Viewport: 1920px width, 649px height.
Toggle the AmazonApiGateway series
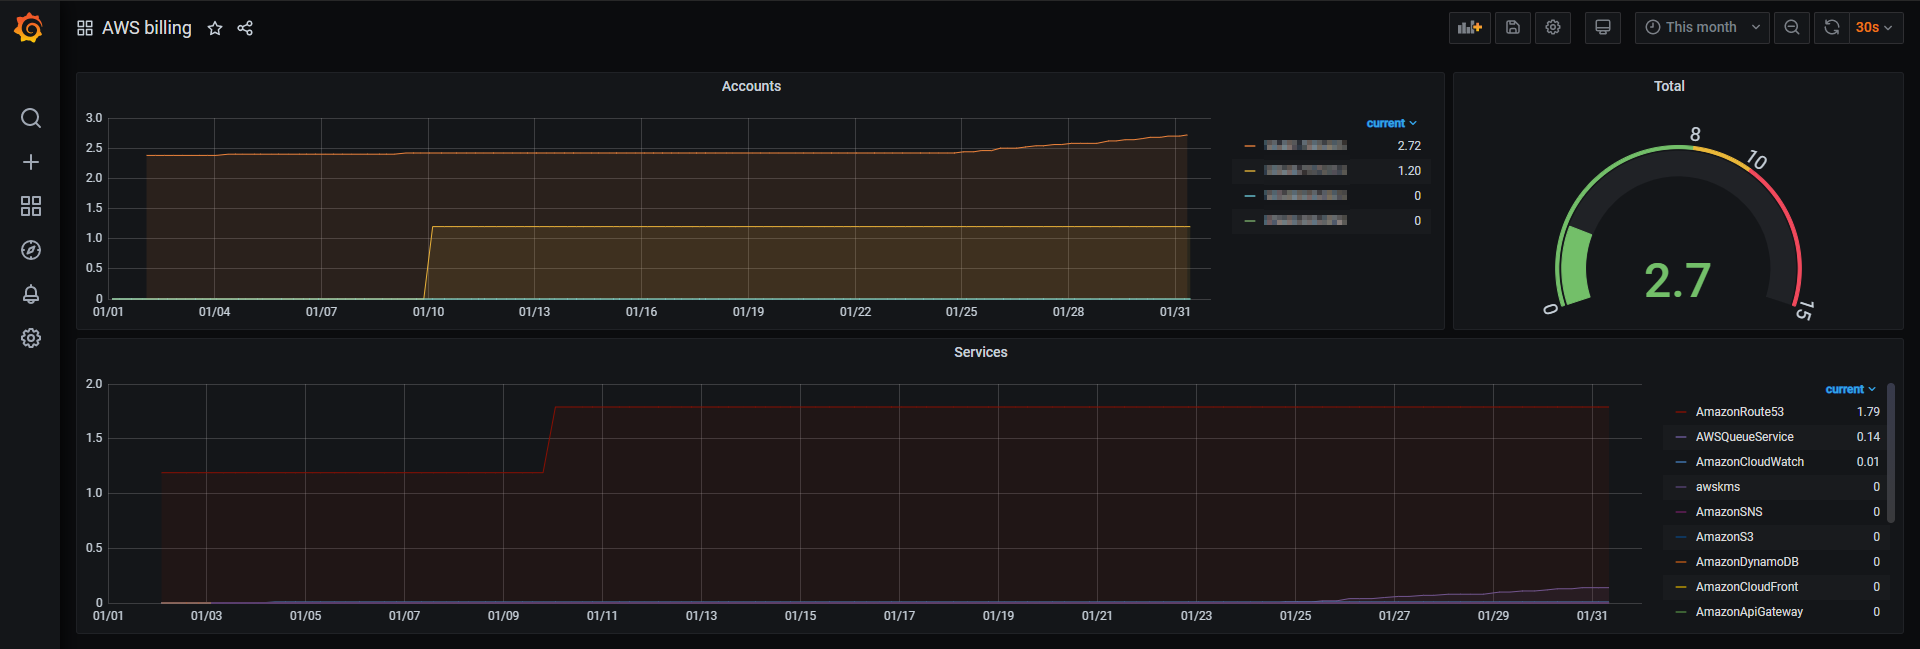click(x=1749, y=612)
